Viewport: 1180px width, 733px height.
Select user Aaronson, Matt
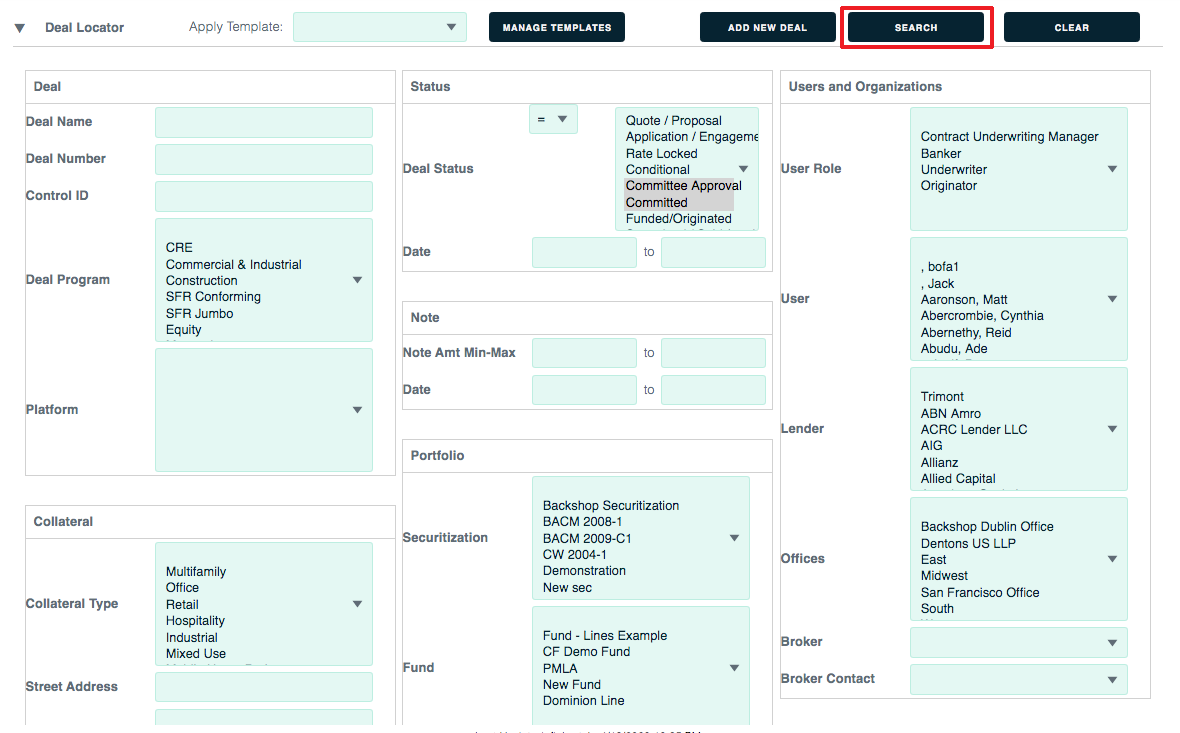point(963,300)
